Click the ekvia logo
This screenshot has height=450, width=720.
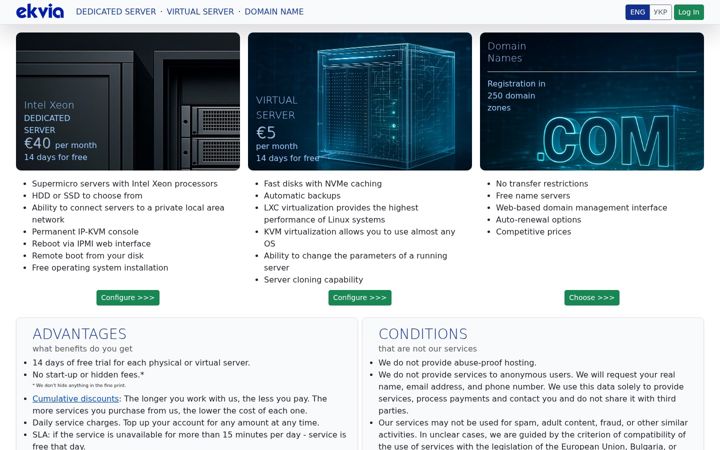40,11
